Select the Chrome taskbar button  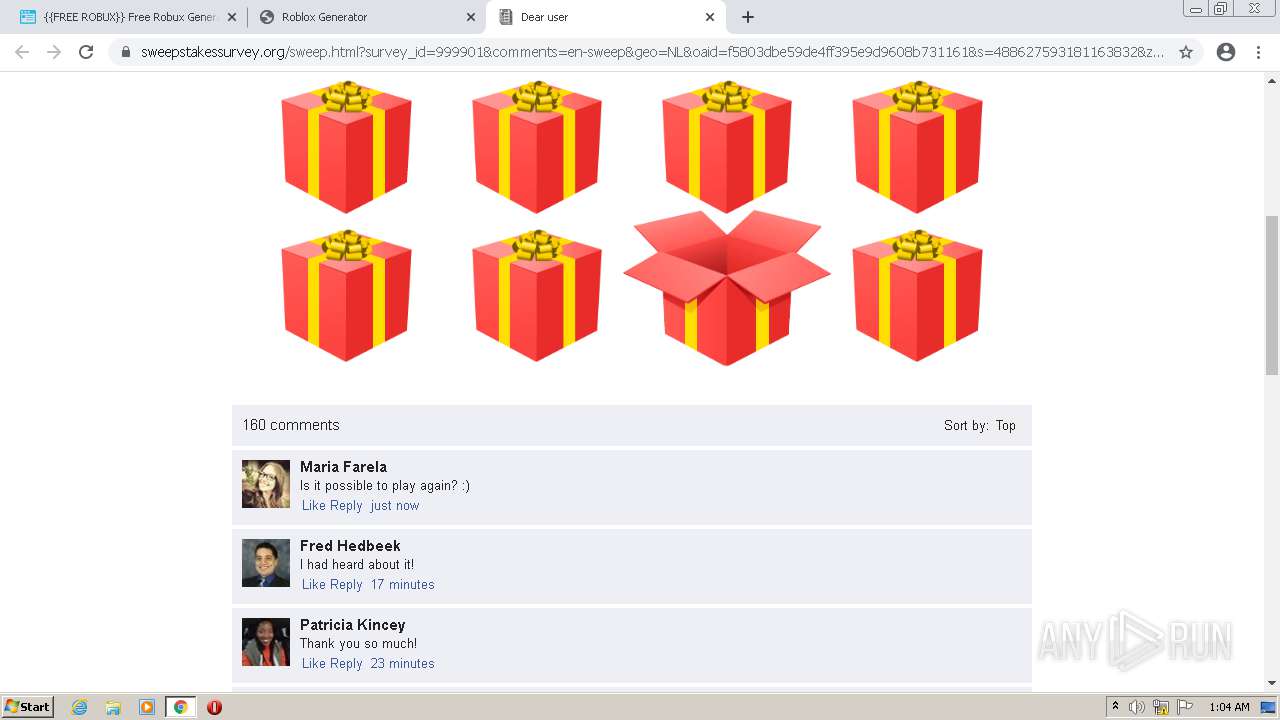click(x=181, y=707)
